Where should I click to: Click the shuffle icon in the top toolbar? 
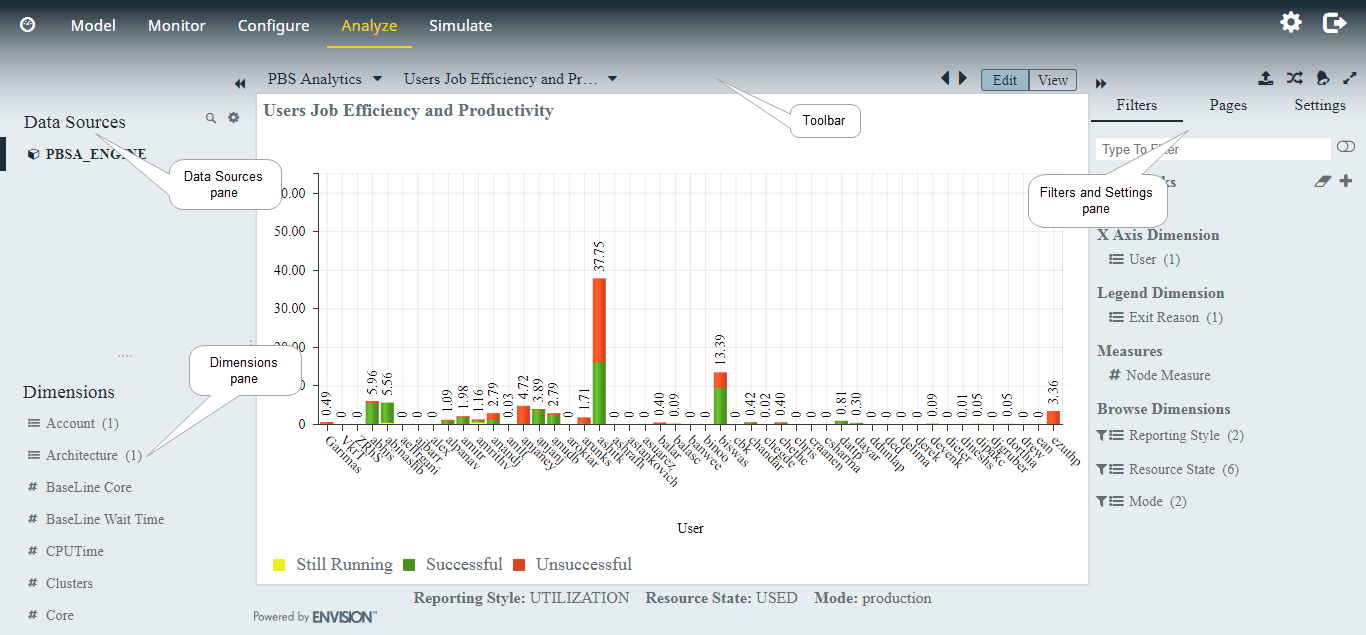point(1294,78)
